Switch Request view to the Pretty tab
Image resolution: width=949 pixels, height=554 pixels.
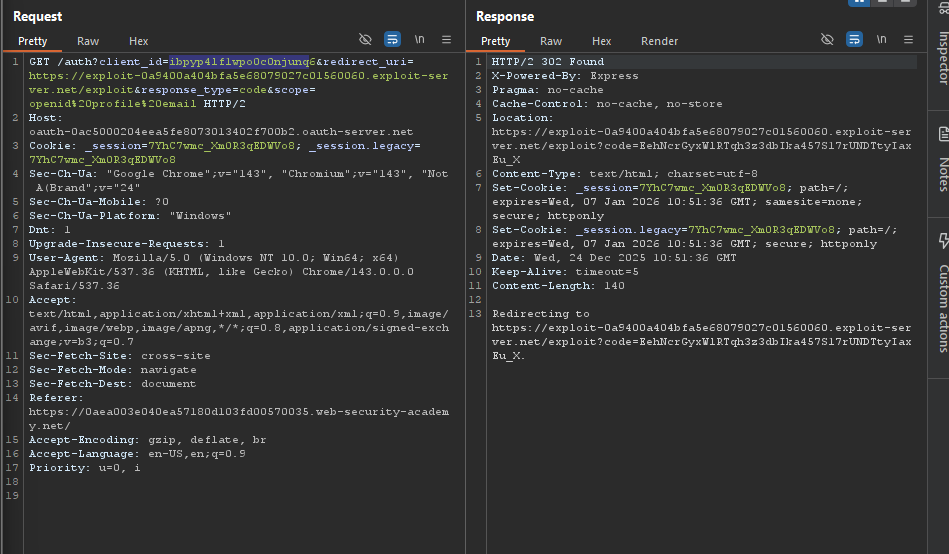tap(33, 41)
